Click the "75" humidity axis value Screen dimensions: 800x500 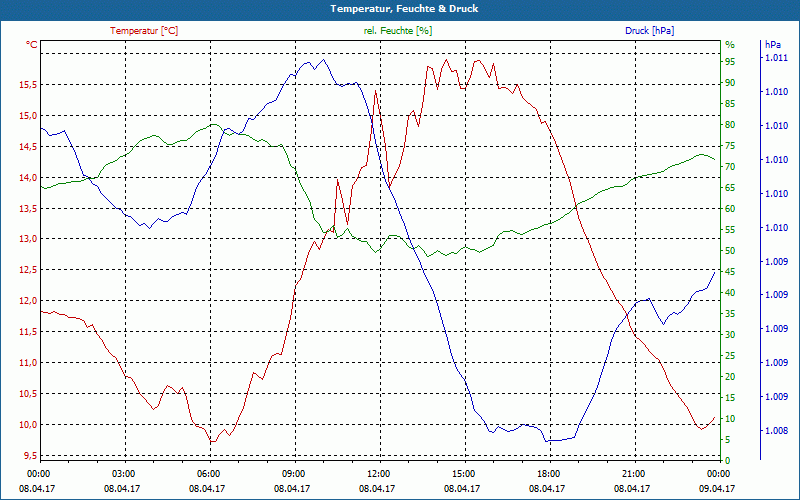click(x=730, y=146)
